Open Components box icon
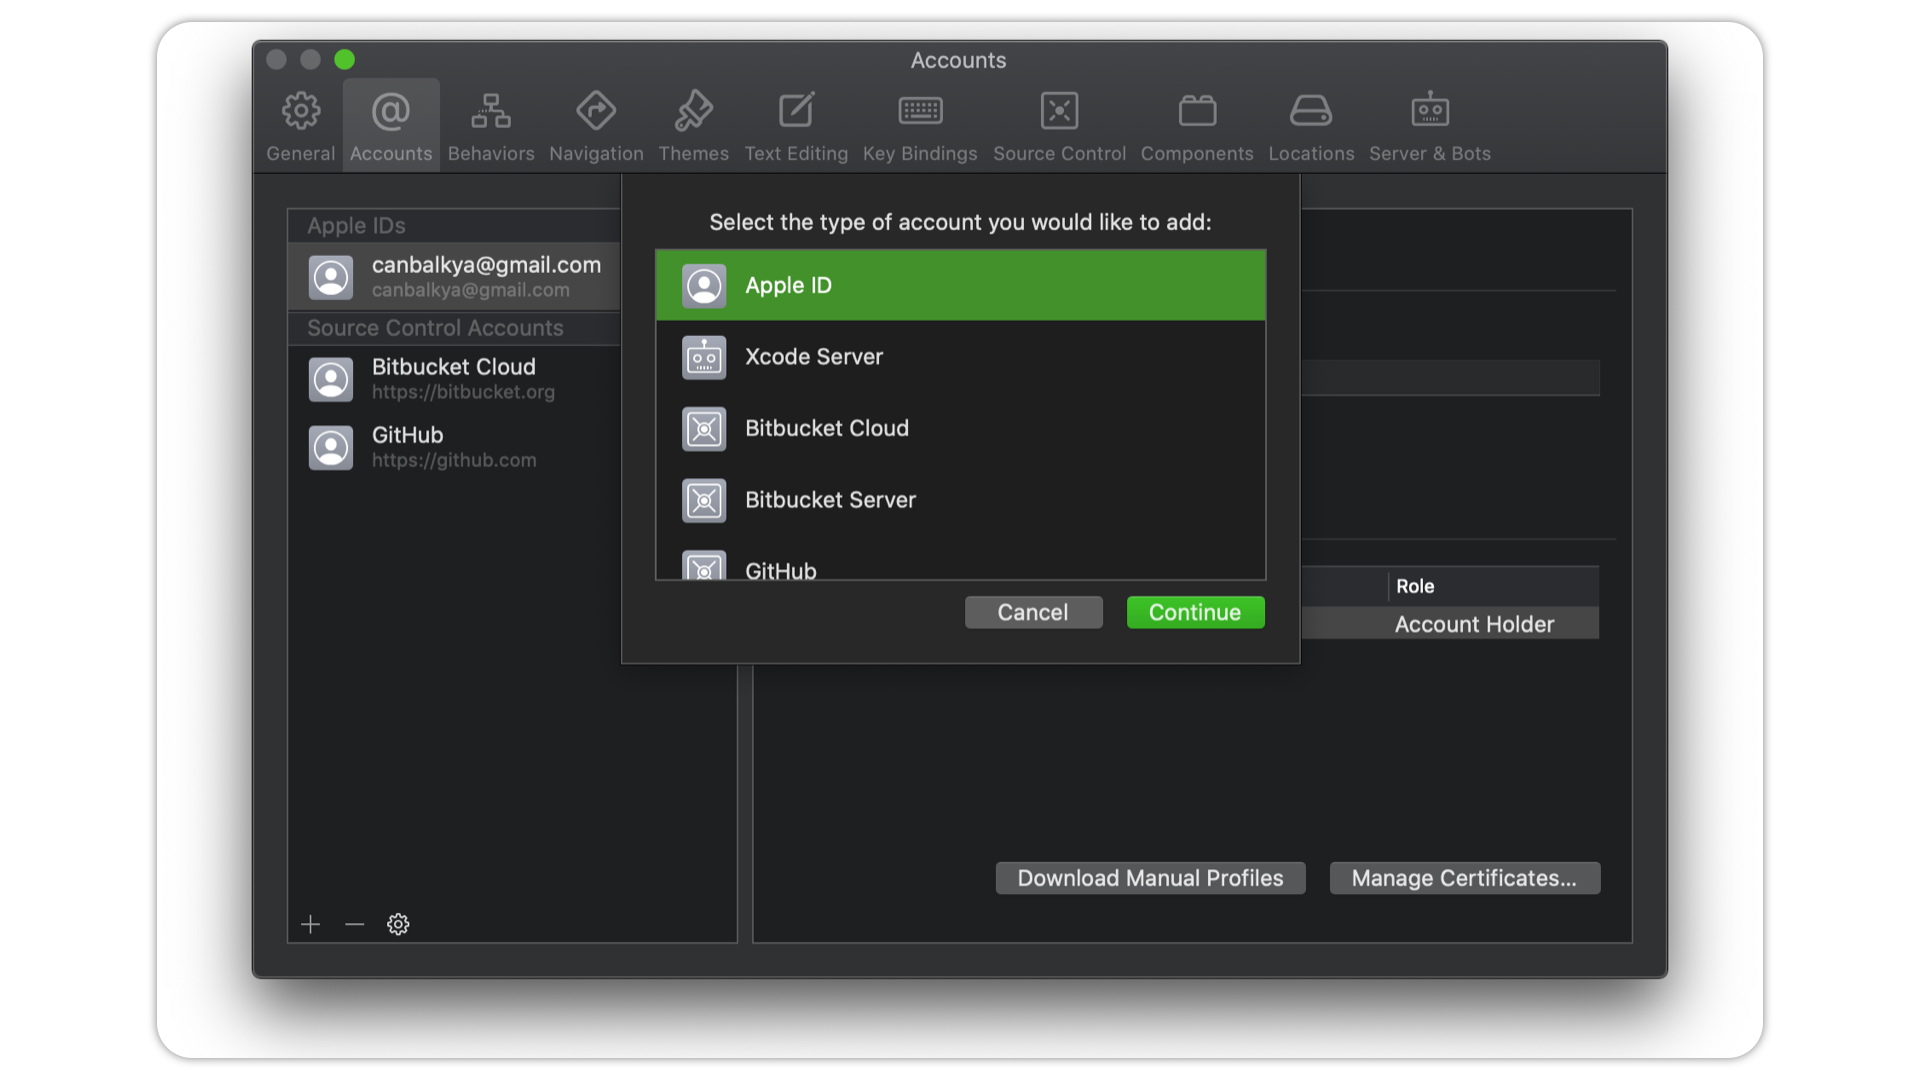 (x=1197, y=111)
